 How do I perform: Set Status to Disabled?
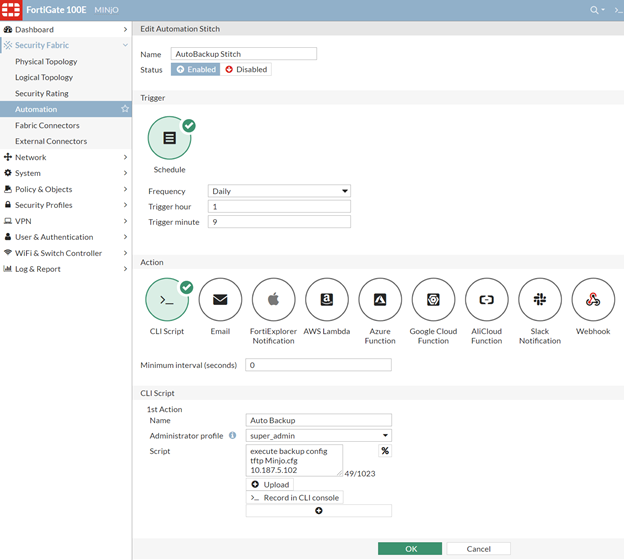(246, 70)
